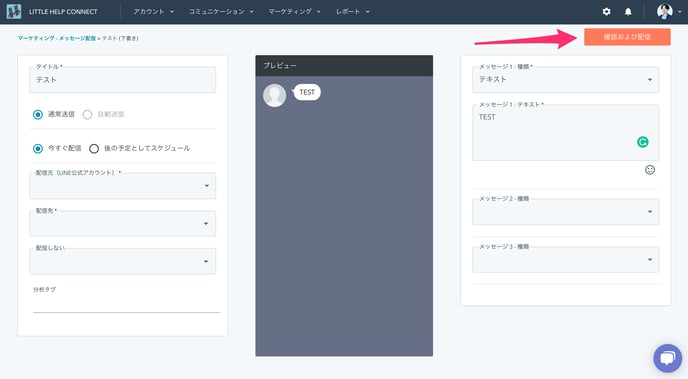Click the LITTLE HELP CONNECT brand text
The height and width of the screenshot is (379, 688).
(63, 12)
